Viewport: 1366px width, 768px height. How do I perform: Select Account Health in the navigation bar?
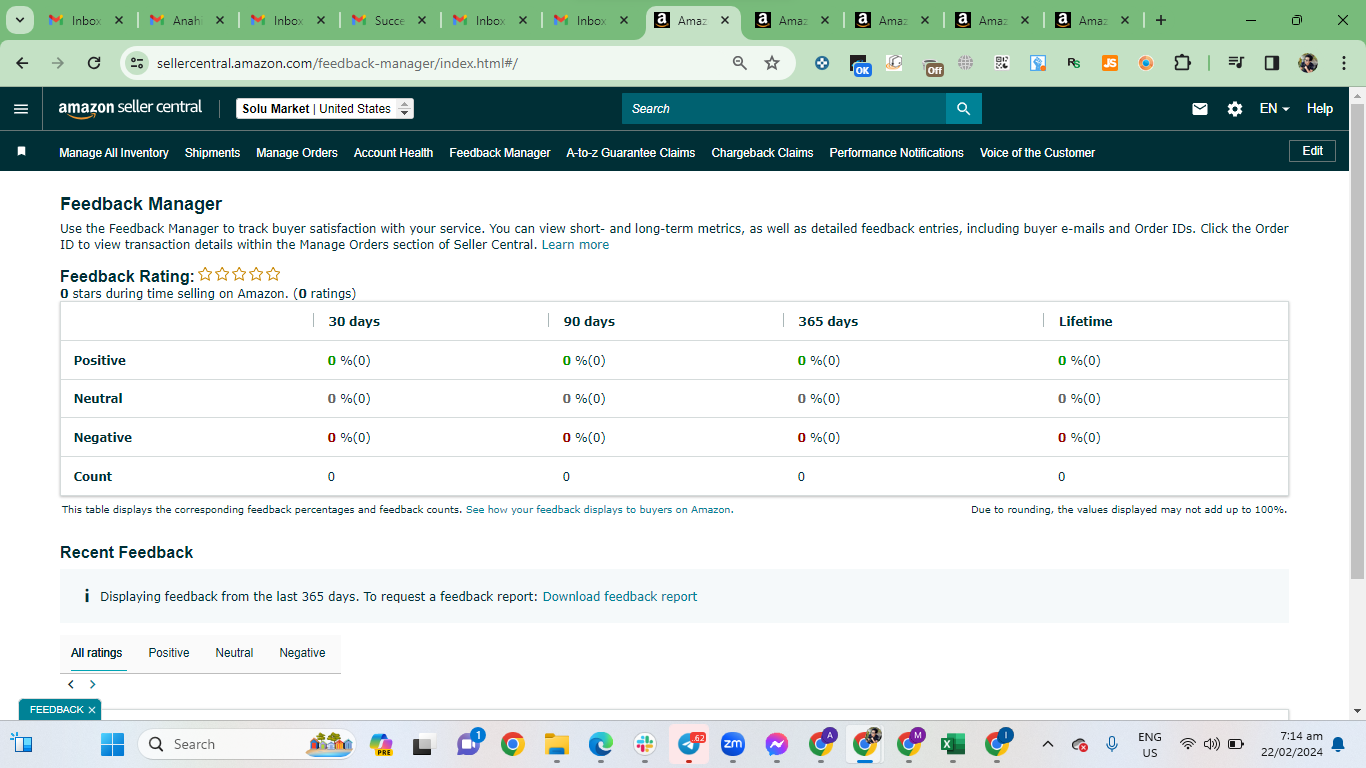point(393,153)
